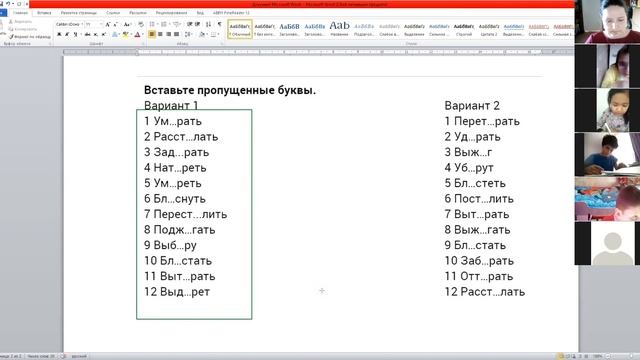Toggle strikethrough formatting

tap(87, 34)
